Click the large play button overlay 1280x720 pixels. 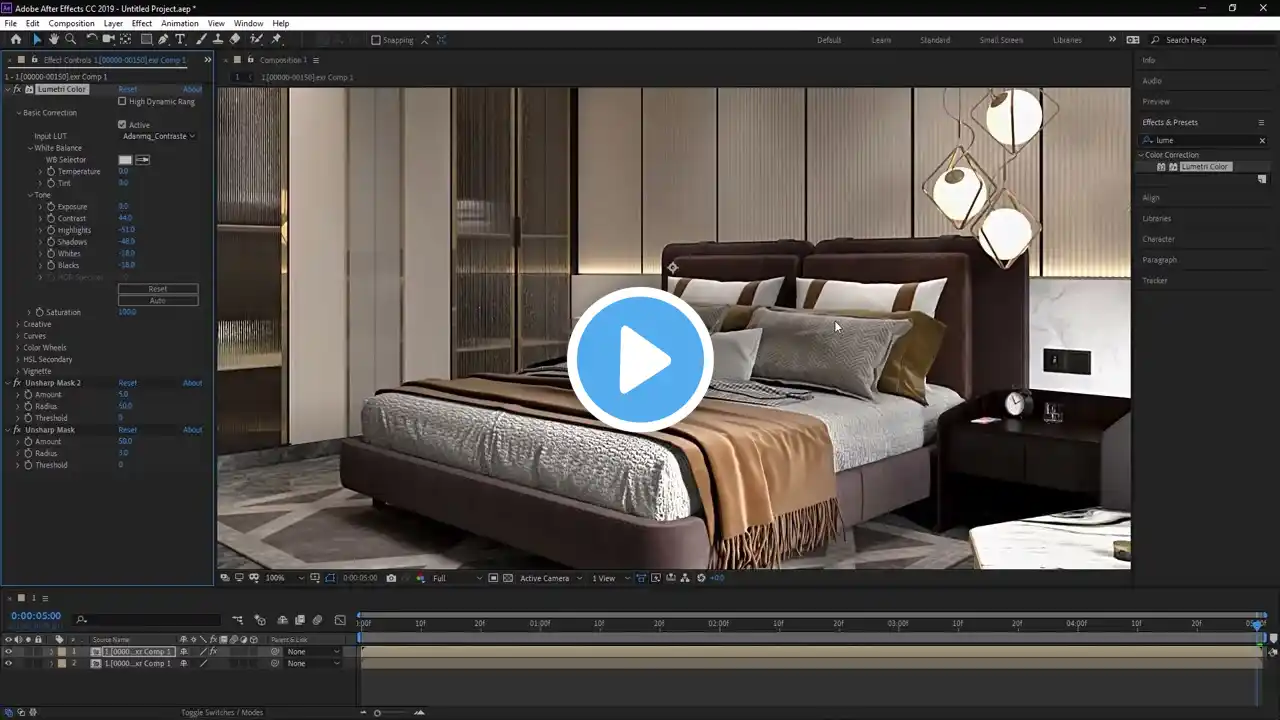pyautogui.click(x=640, y=359)
